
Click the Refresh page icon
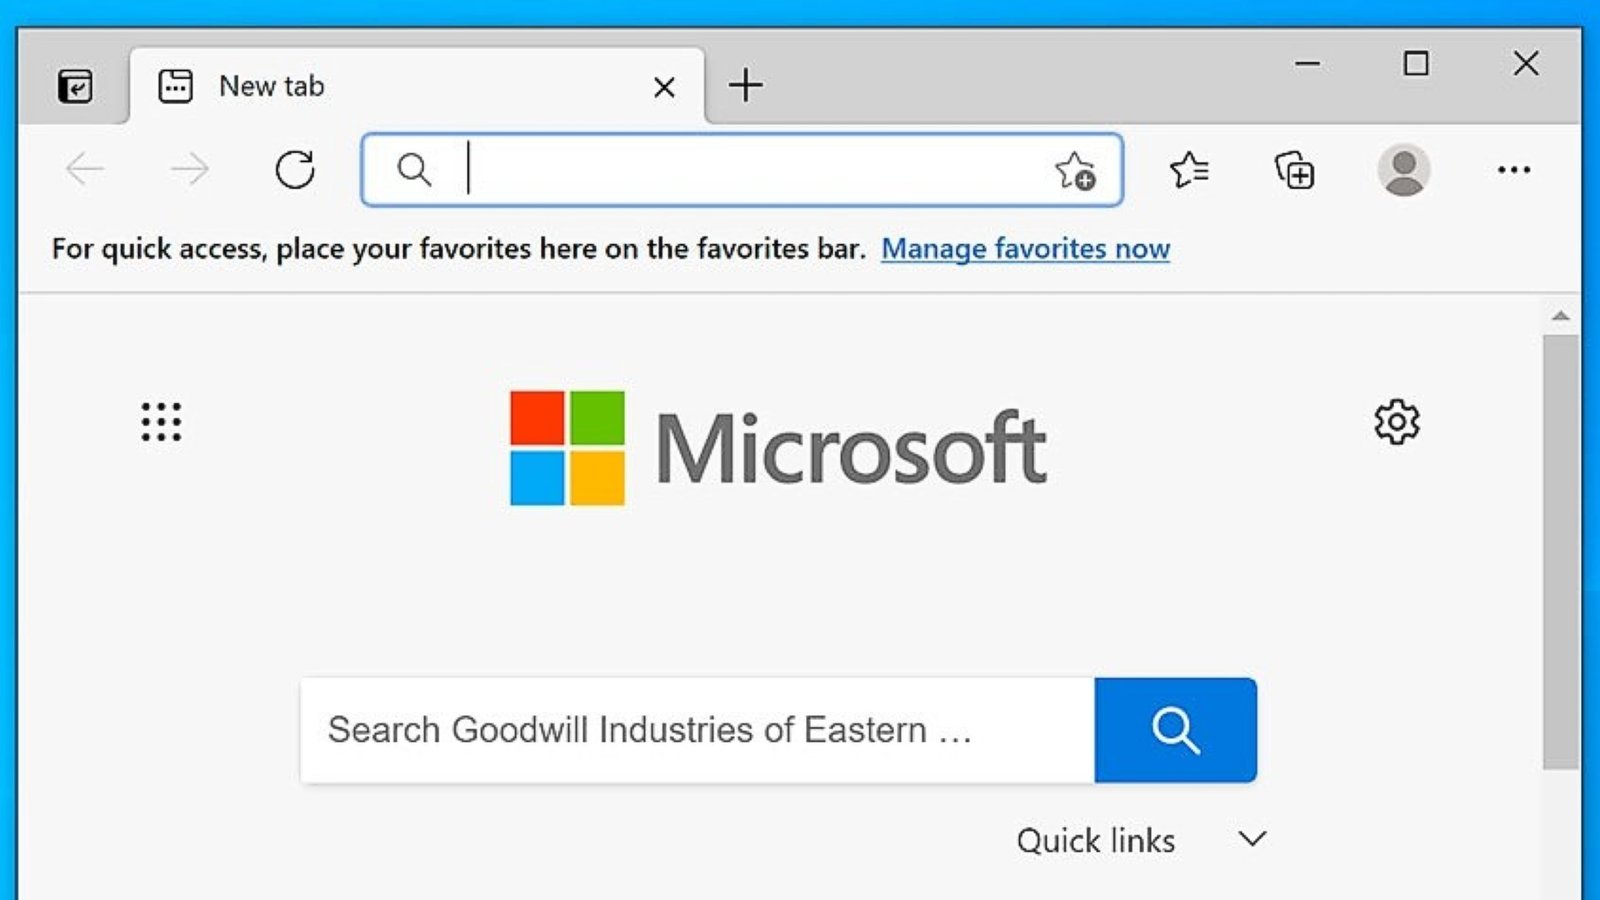(294, 170)
